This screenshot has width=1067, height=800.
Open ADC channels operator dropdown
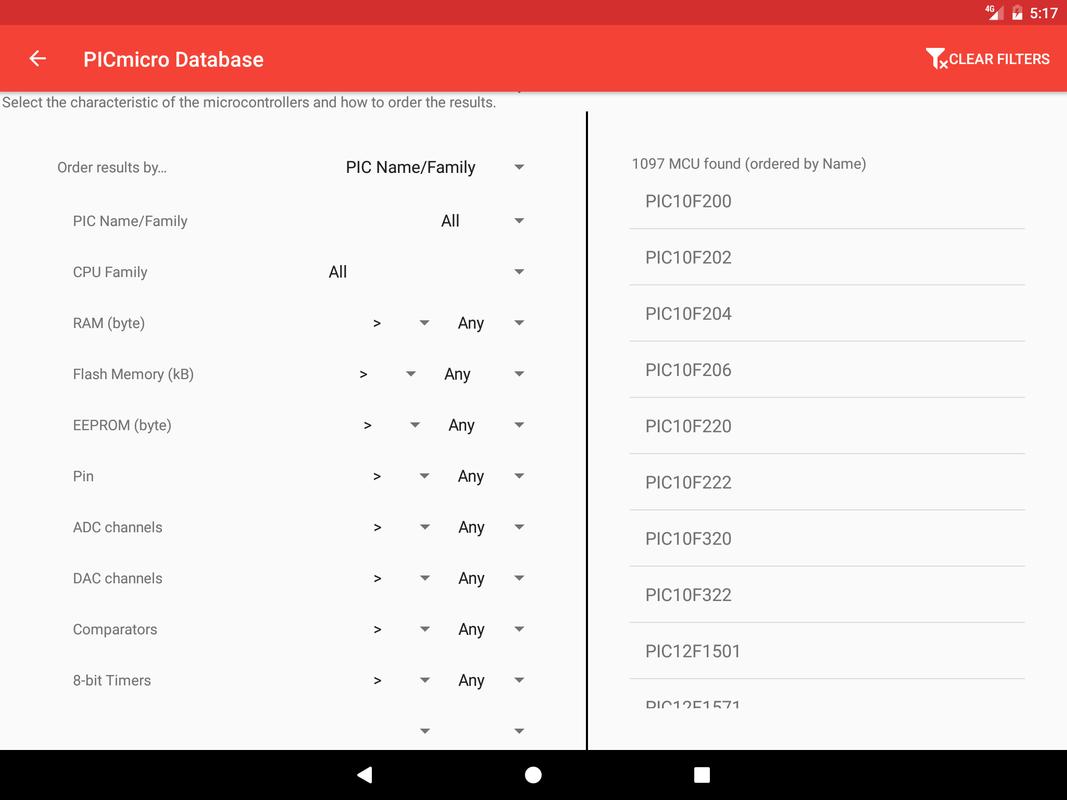tap(400, 527)
